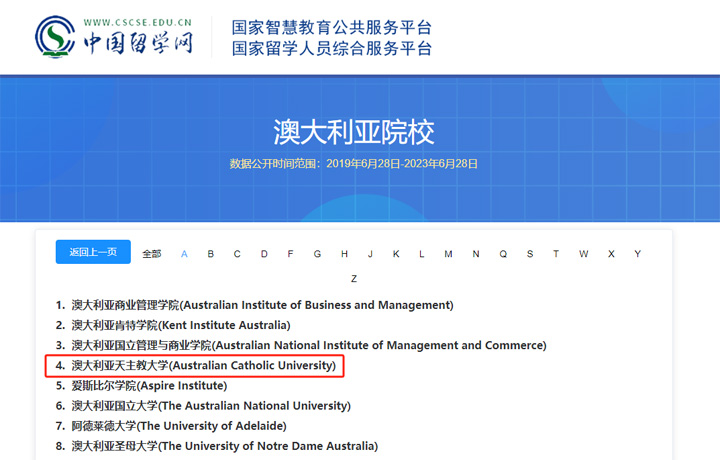Select the 全部 filter tab
The width and height of the screenshot is (720, 460).
click(152, 254)
